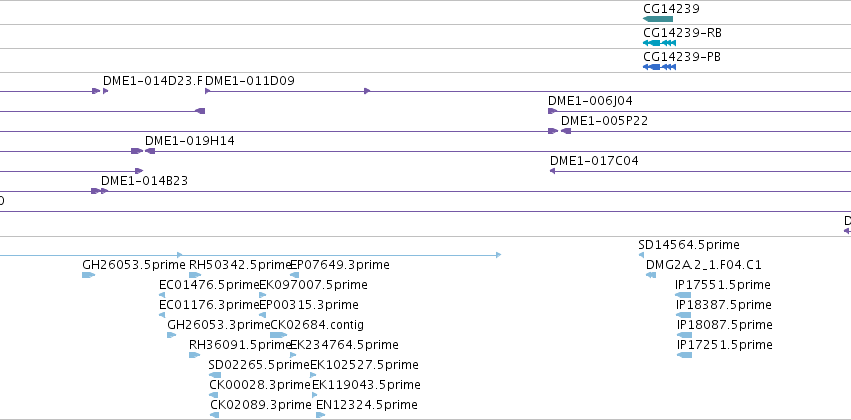This screenshot has width=851, height=420.
Task: Click the SD14564.5prime EST label
Action: click(689, 245)
